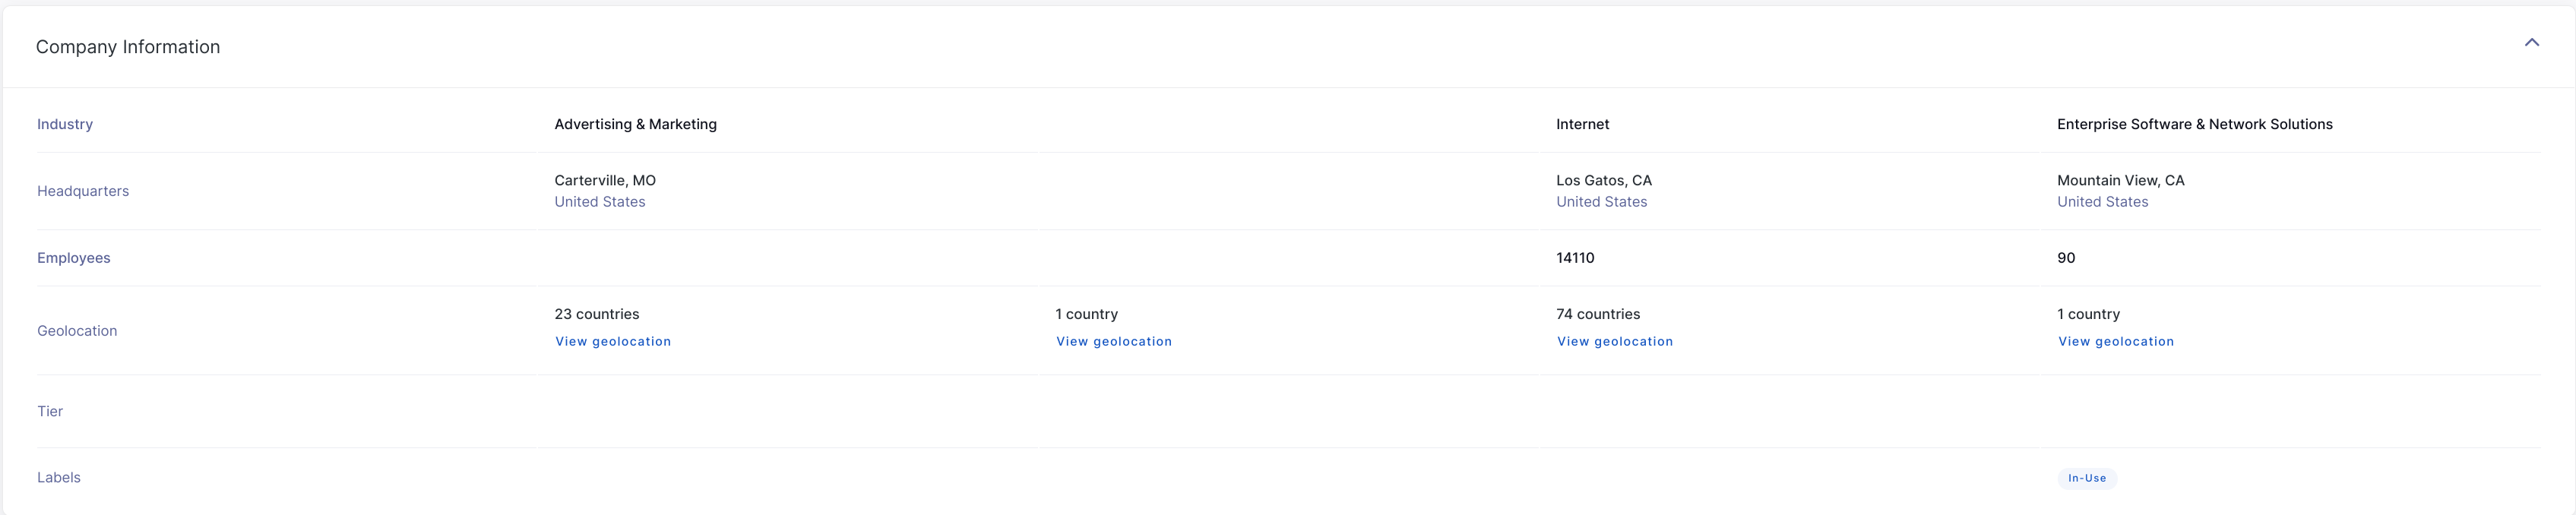Click the Company Information heading

[x=128, y=47]
